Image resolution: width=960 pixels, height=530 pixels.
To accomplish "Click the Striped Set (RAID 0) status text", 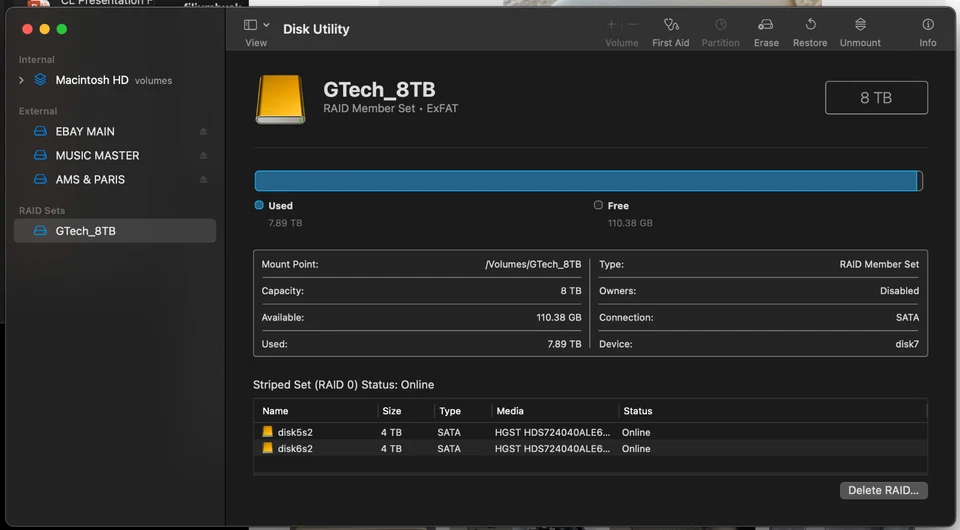I will (x=343, y=385).
